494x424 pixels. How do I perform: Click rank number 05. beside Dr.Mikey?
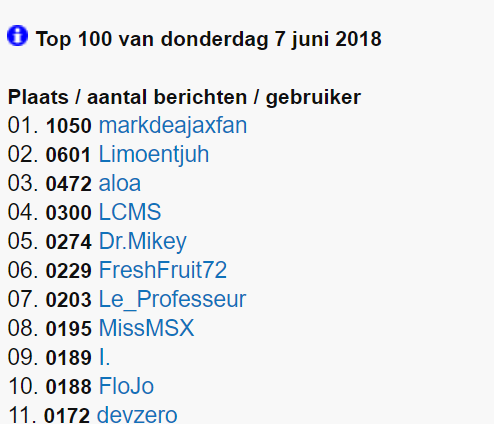[x=23, y=241]
